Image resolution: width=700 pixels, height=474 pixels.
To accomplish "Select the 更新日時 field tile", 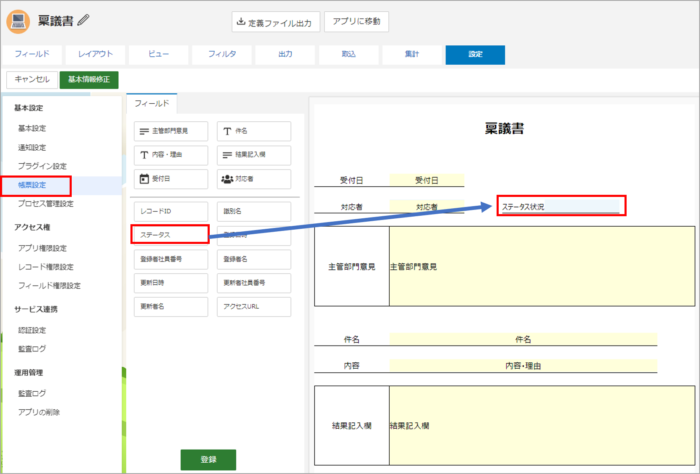I will coord(171,283).
